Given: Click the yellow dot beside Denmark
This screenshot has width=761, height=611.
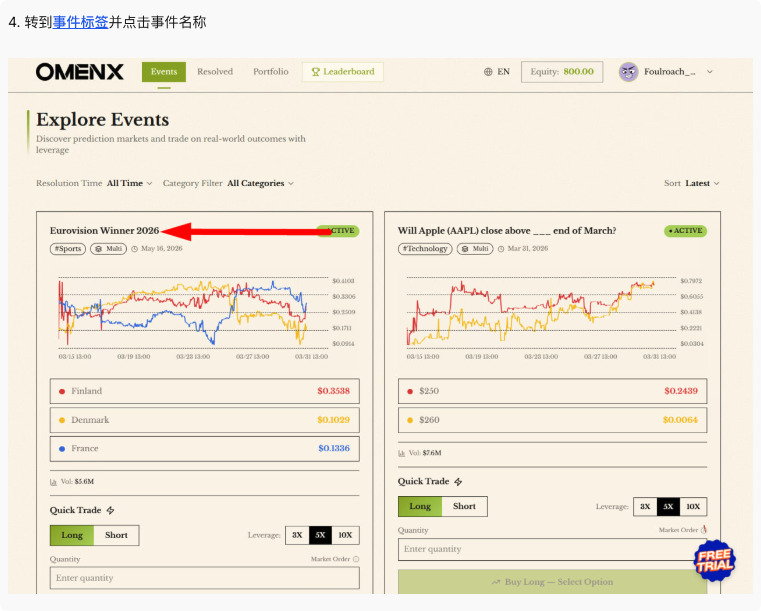Looking at the screenshot, I should pos(62,420).
